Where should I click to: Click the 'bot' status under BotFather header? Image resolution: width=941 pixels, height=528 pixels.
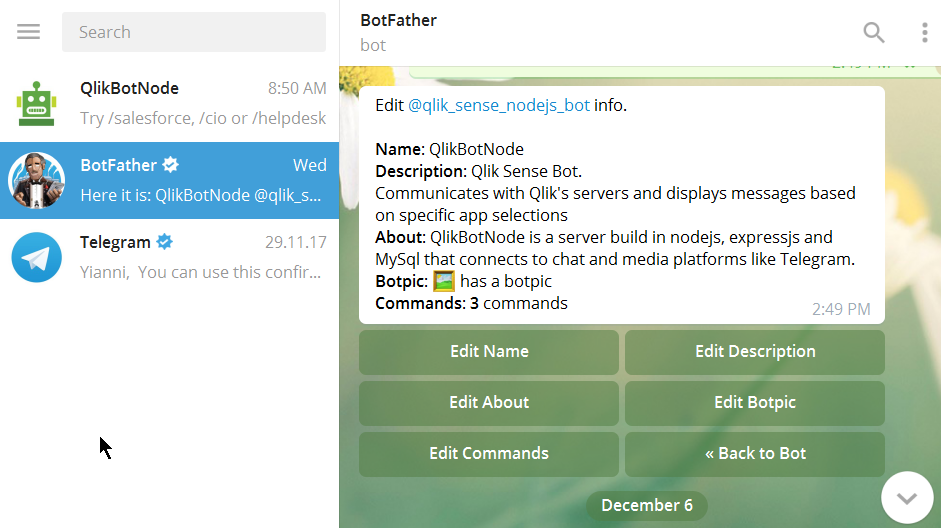tap(373, 46)
